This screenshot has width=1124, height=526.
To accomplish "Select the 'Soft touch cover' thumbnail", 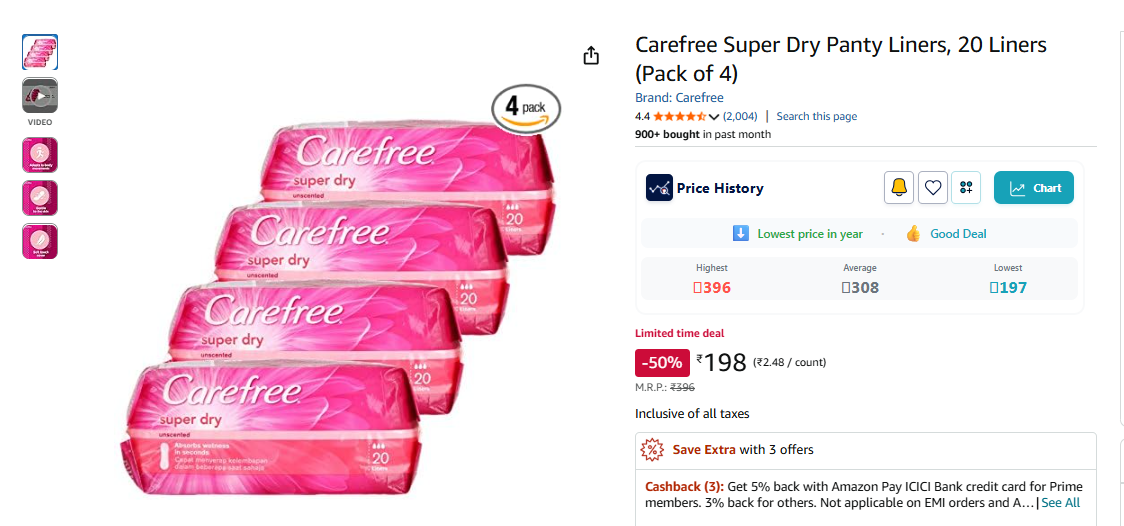I will point(40,241).
